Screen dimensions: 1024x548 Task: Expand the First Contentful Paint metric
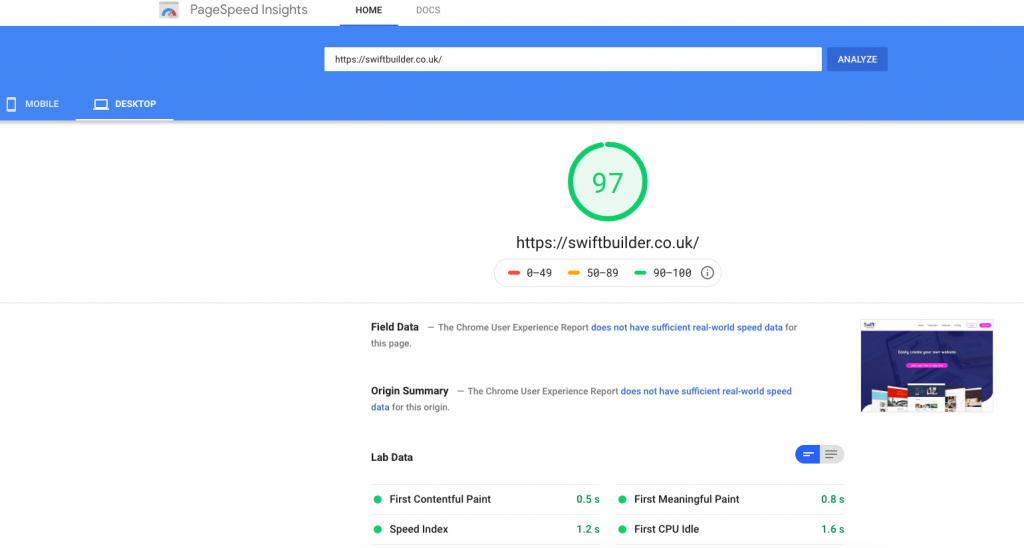point(440,499)
